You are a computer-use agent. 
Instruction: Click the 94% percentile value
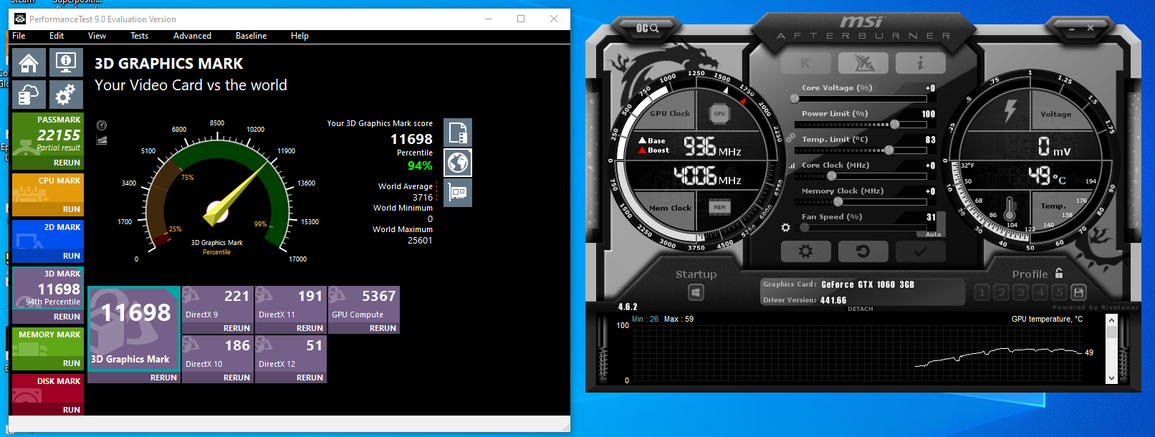420,166
